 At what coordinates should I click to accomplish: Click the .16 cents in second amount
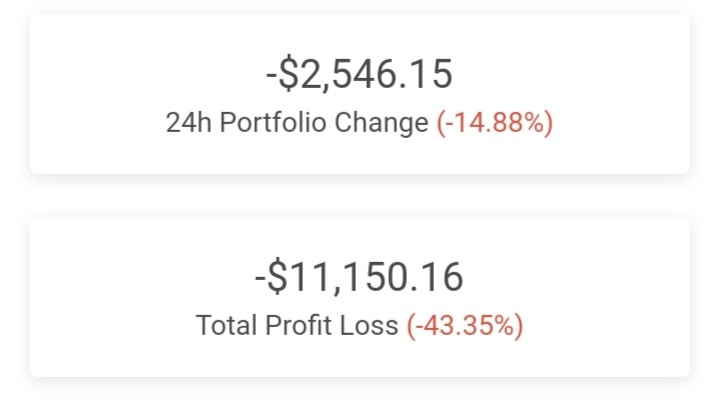point(437,277)
